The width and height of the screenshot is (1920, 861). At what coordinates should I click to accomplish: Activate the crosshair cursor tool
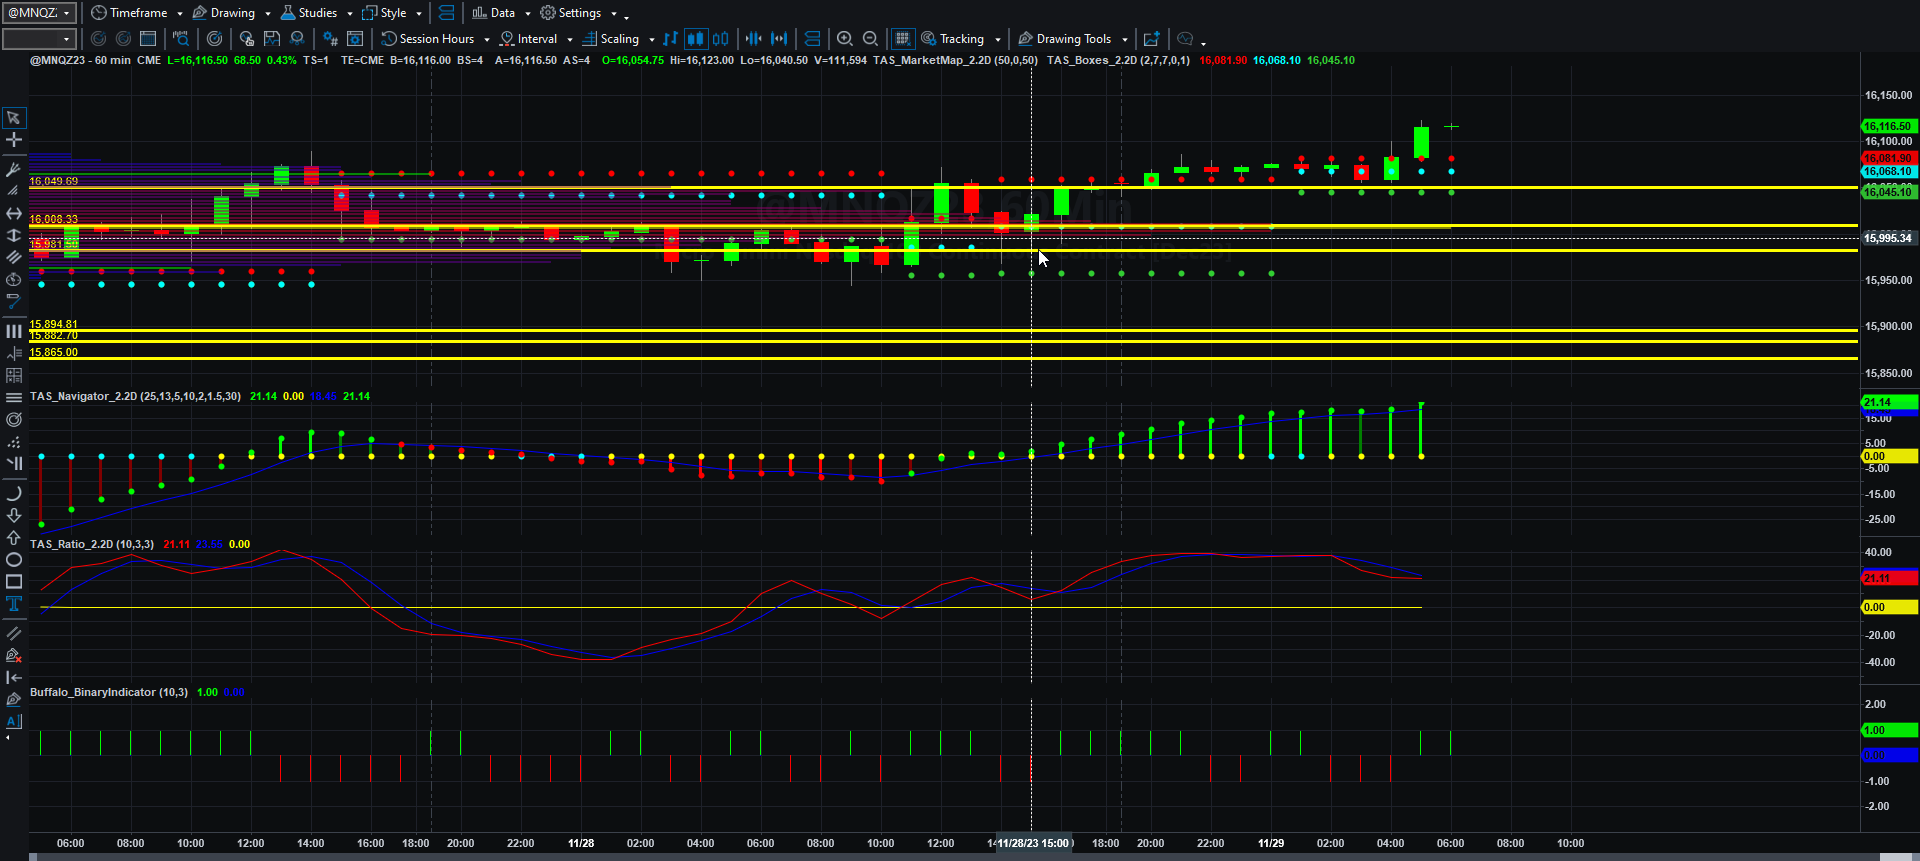[14, 140]
